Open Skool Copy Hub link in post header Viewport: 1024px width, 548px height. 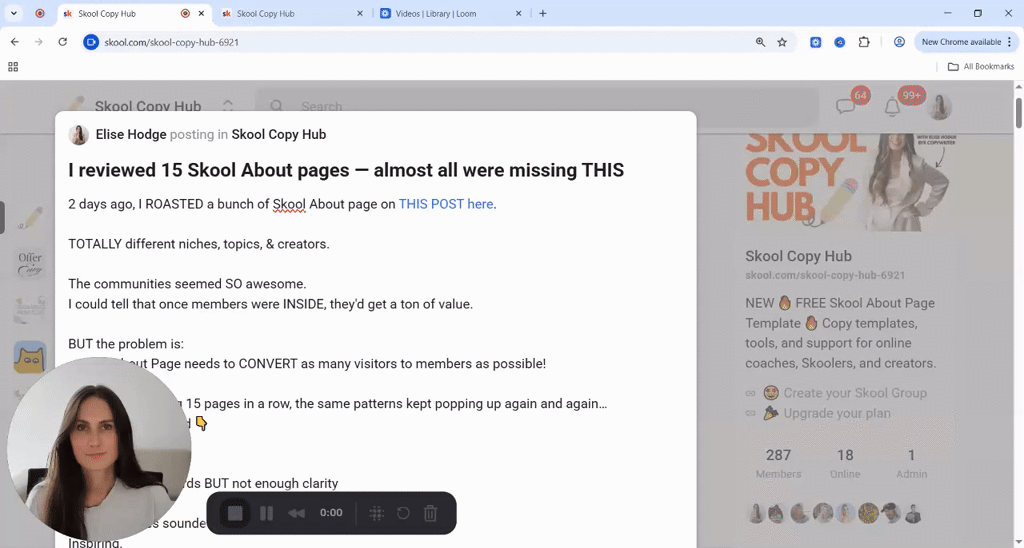click(x=279, y=135)
